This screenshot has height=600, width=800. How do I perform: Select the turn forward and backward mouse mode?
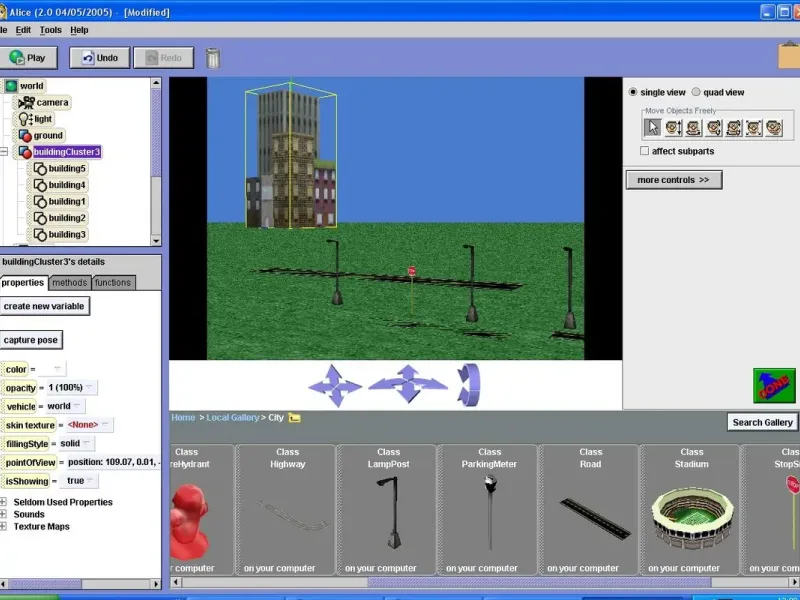coord(714,128)
